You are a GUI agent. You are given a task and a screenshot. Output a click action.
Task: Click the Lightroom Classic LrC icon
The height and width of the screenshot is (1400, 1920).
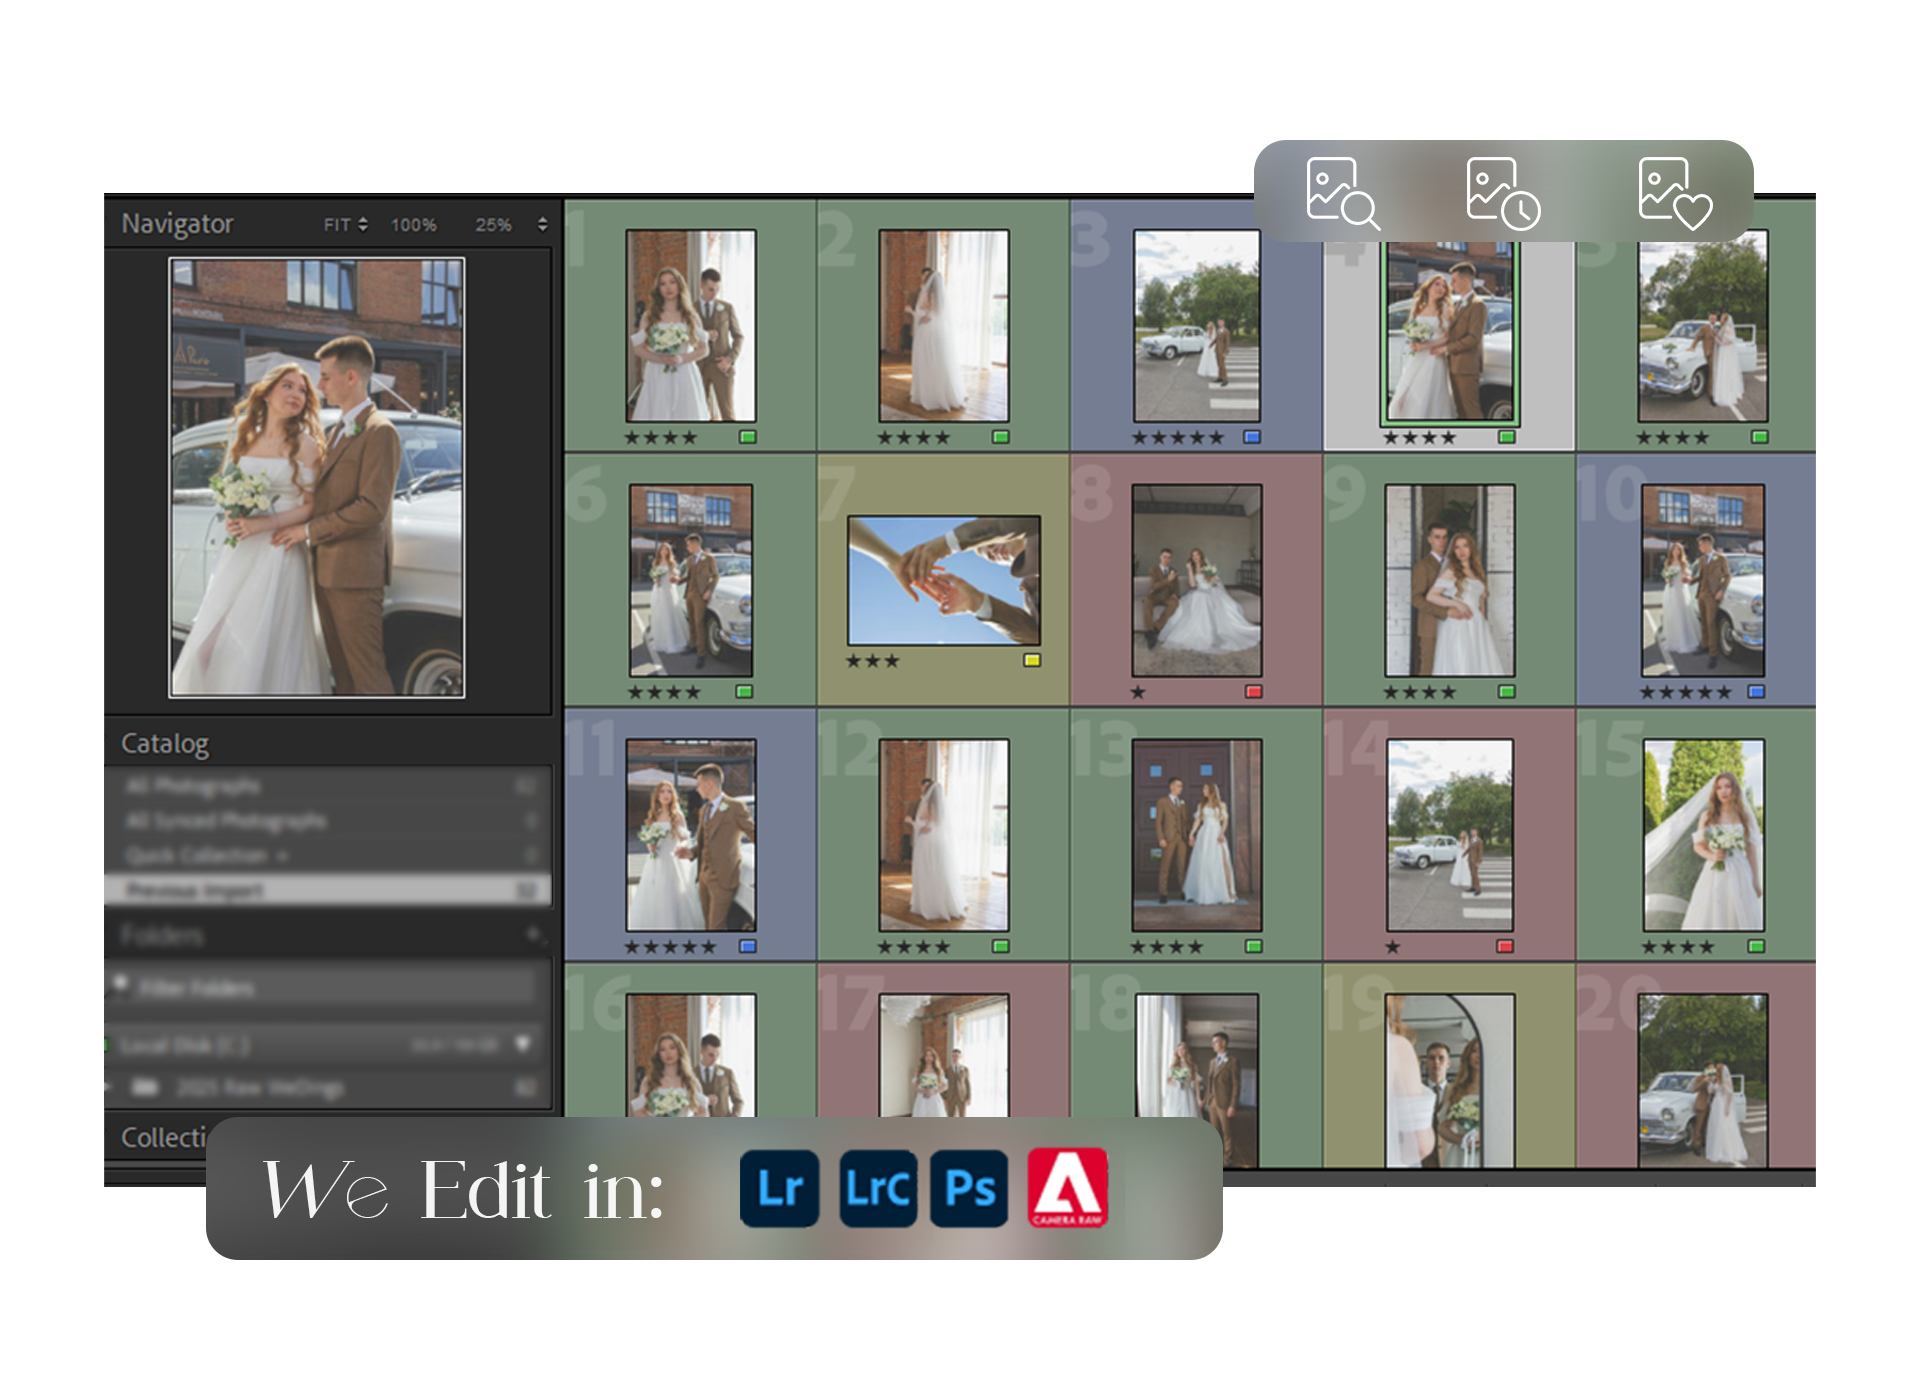pos(877,1188)
